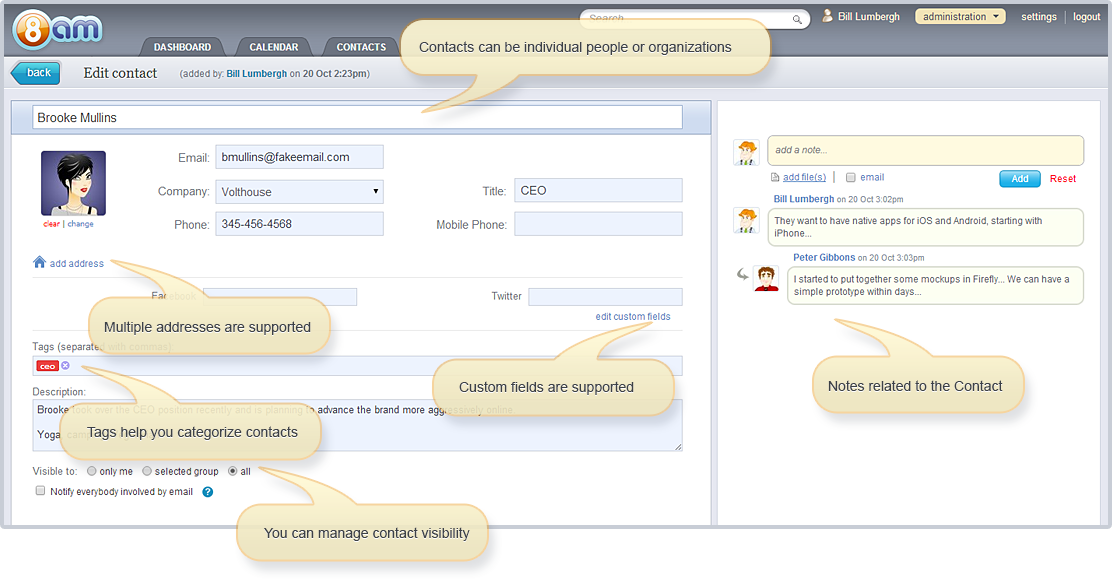
Task: Switch to the Dashboard tab
Action: pyautogui.click(x=182, y=45)
